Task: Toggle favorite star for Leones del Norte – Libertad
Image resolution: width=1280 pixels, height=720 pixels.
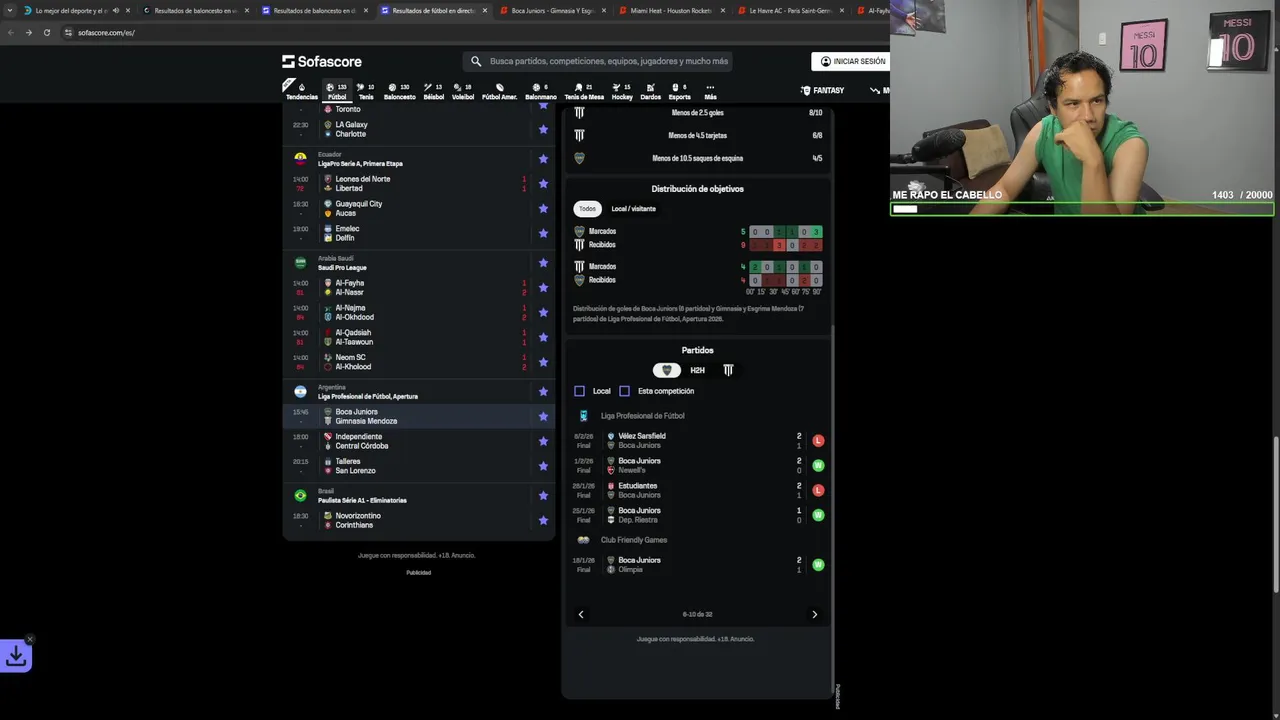Action: [x=543, y=184]
